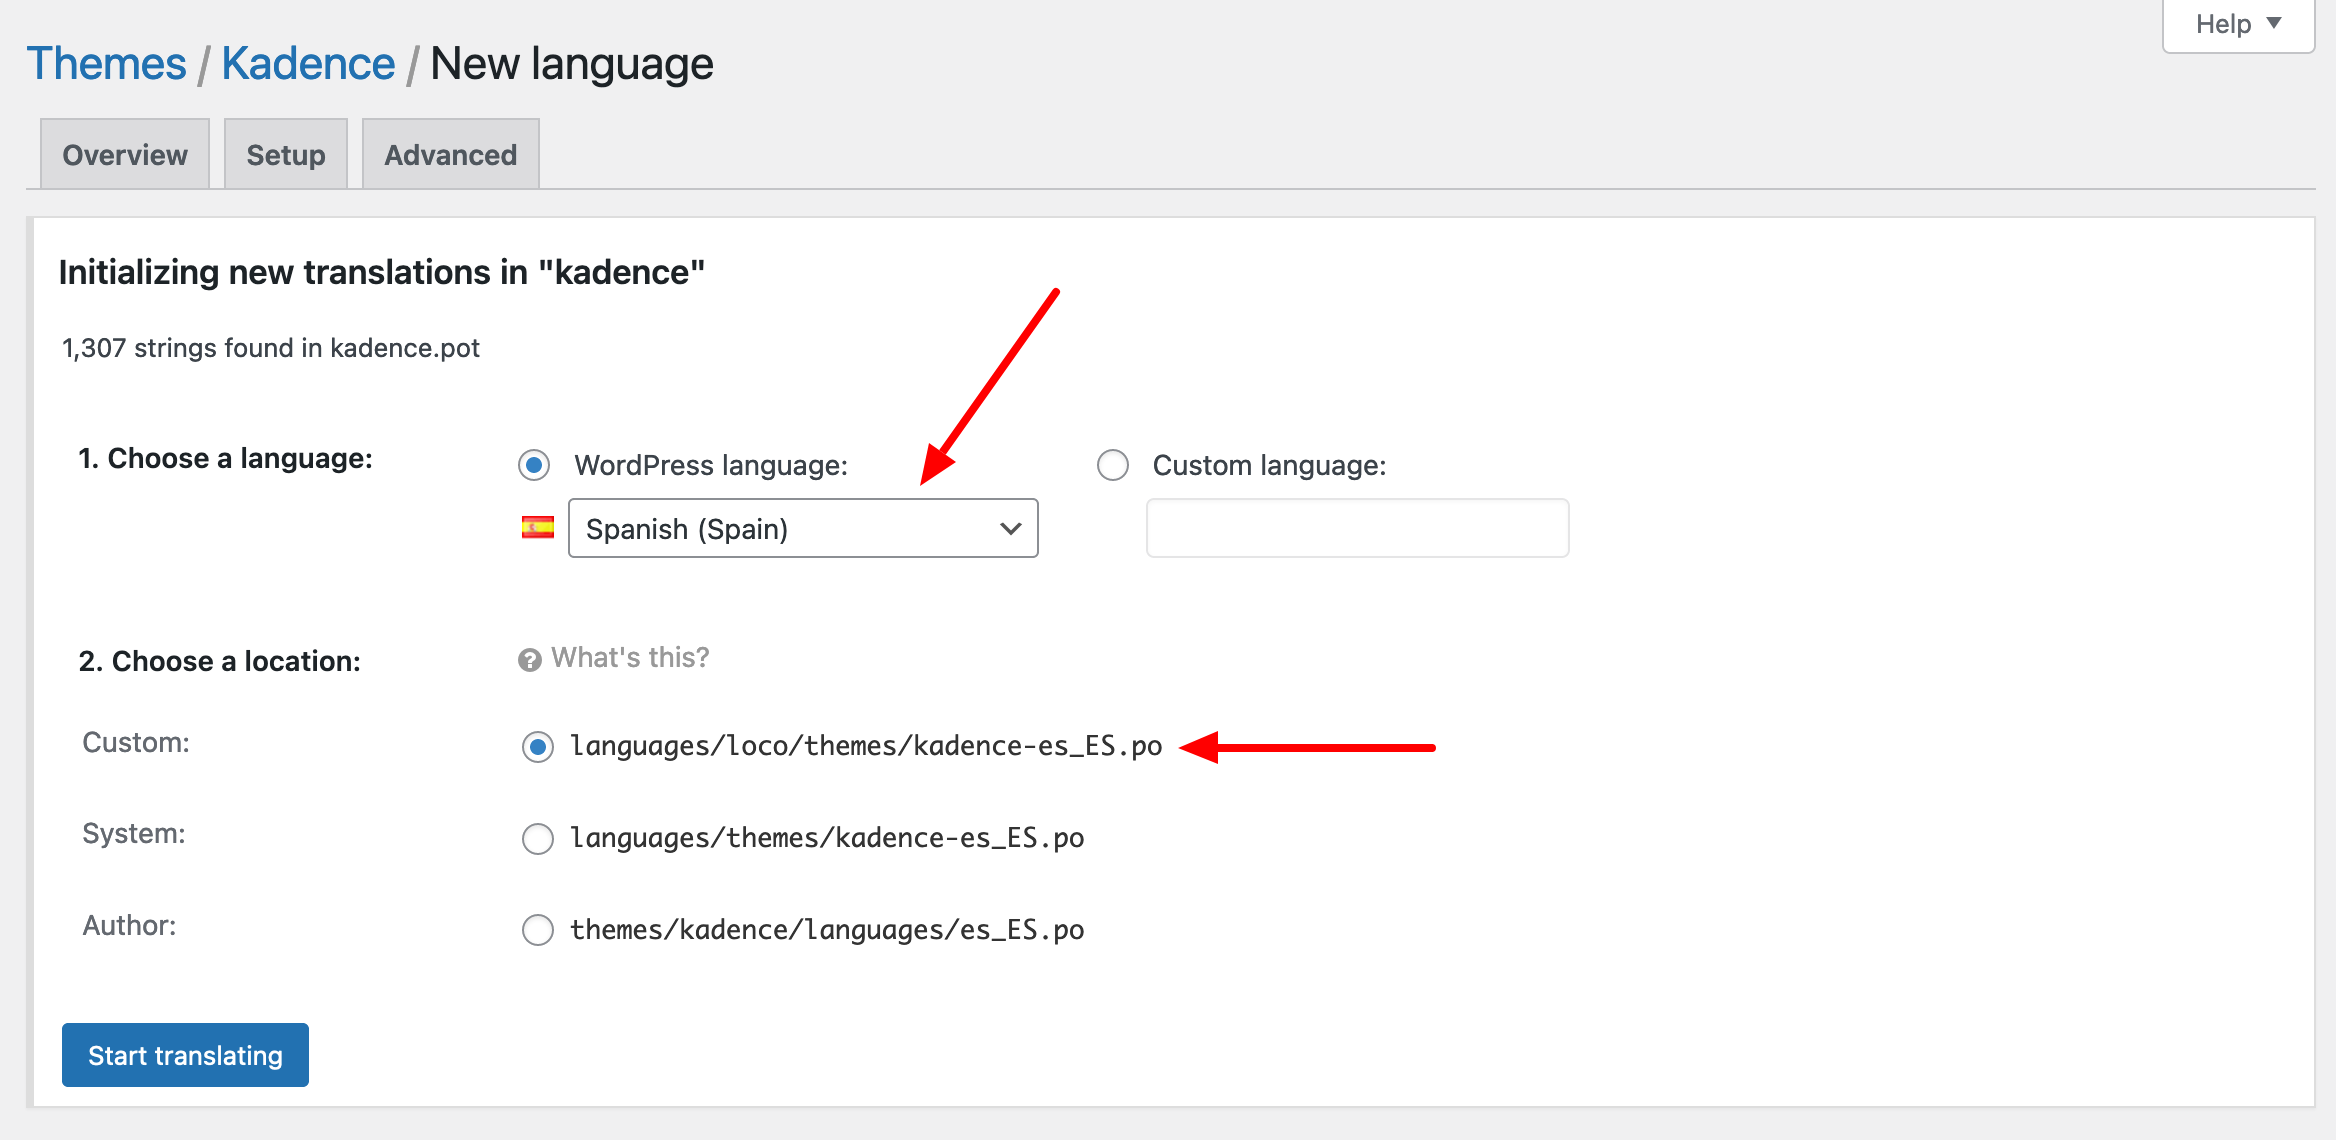This screenshot has height=1140, width=2336.
Task: Open the Spanish (Spain) language dropdown
Action: tap(803, 528)
